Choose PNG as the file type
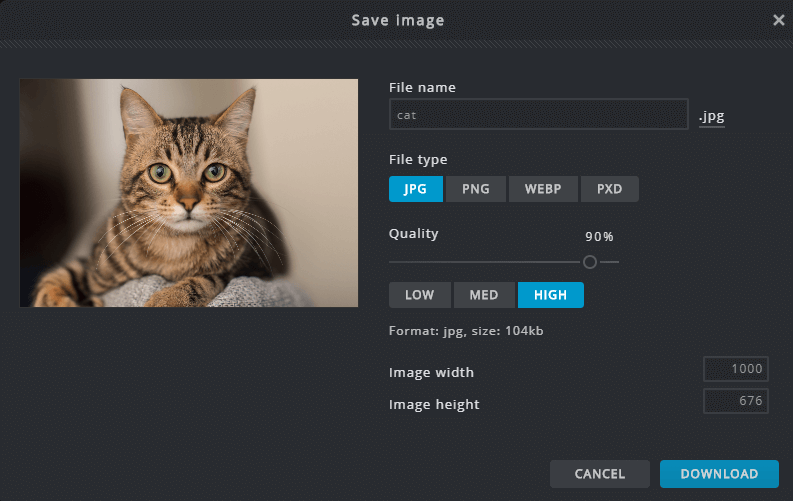The height and width of the screenshot is (501, 793). [x=475, y=189]
